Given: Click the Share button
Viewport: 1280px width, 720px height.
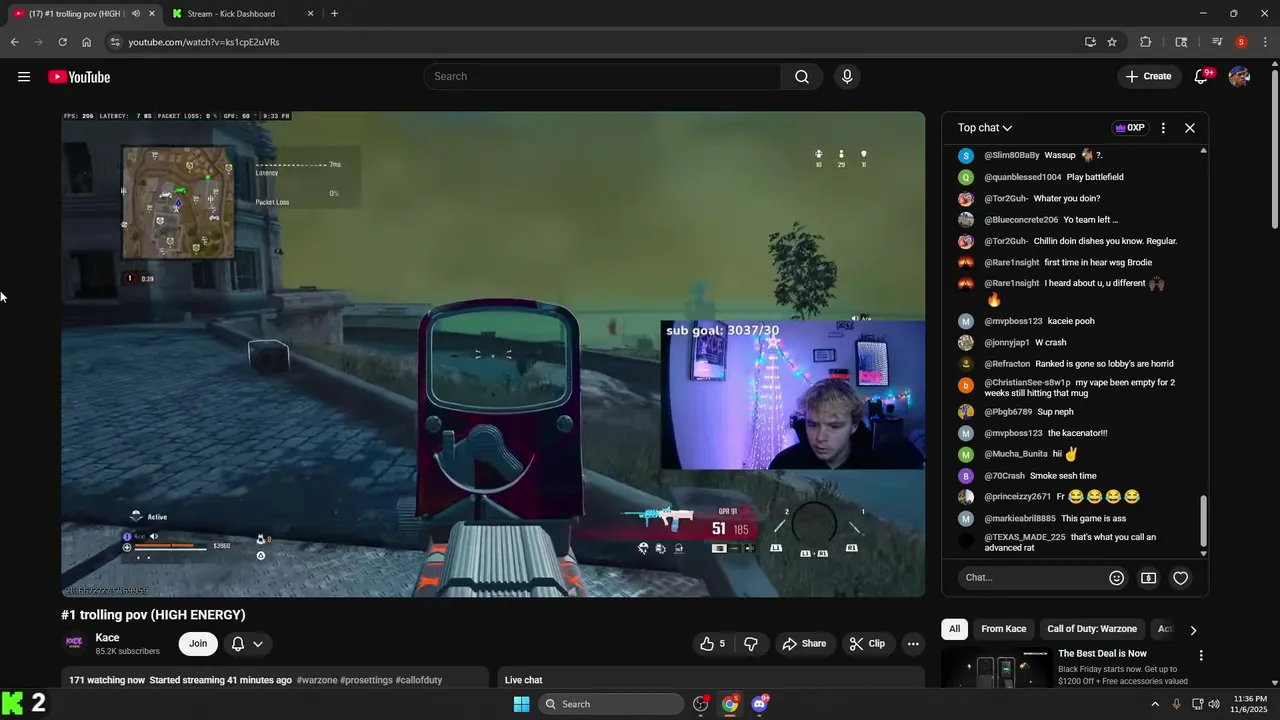Looking at the screenshot, I should point(804,644).
